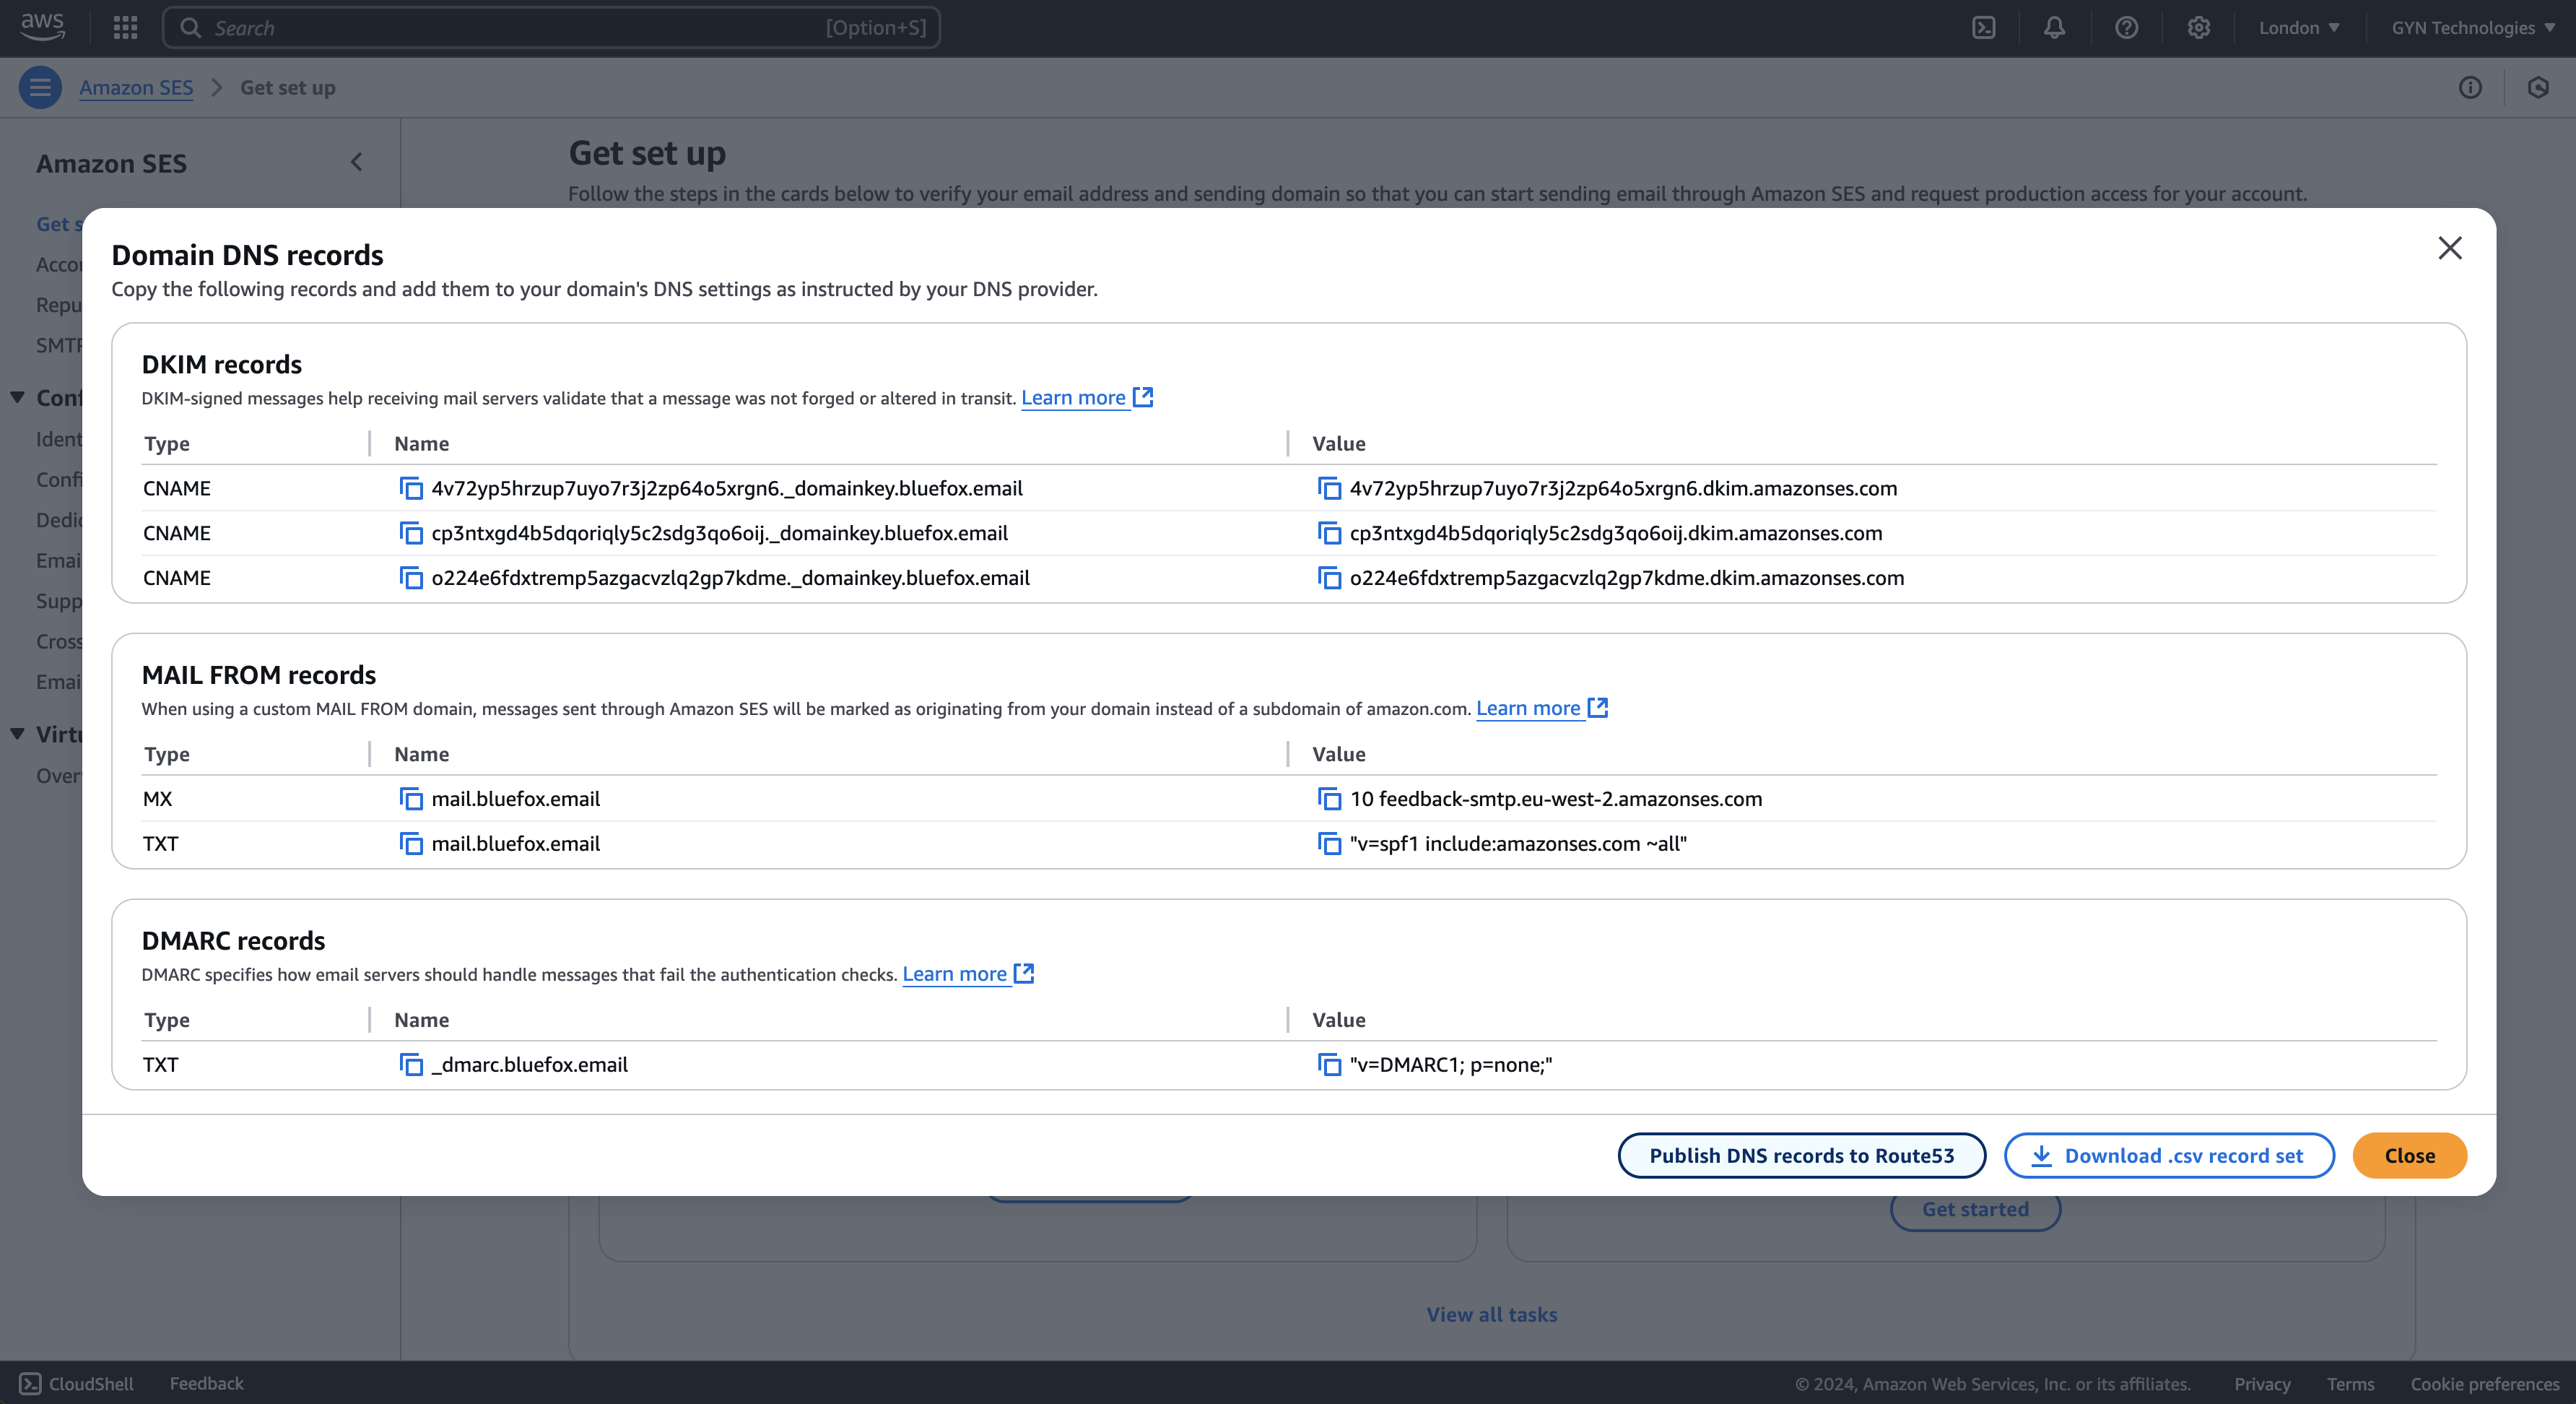Open the DMARC records Learn more link

[968, 975]
